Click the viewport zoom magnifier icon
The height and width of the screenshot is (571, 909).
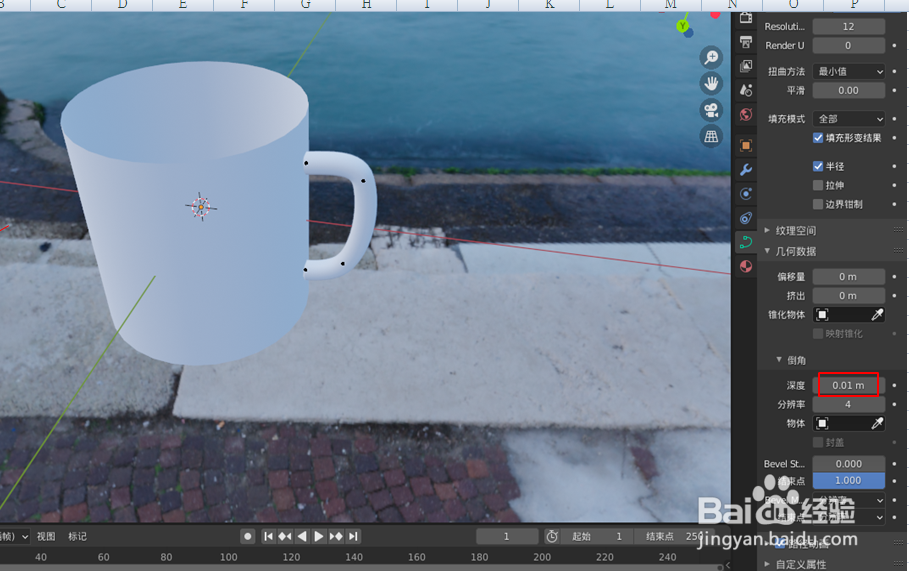click(711, 57)
